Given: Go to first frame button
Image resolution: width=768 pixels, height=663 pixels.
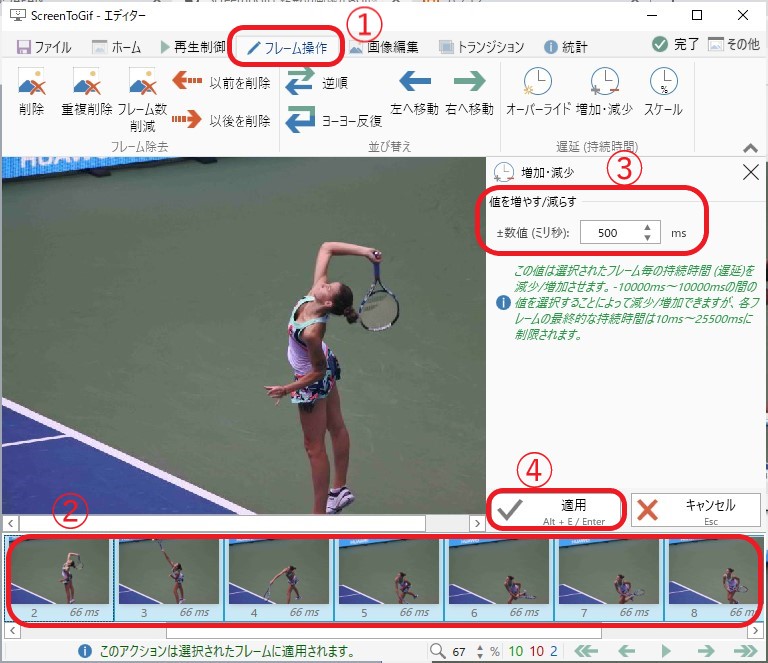Looking at the screenshot, I should point(586,651).
